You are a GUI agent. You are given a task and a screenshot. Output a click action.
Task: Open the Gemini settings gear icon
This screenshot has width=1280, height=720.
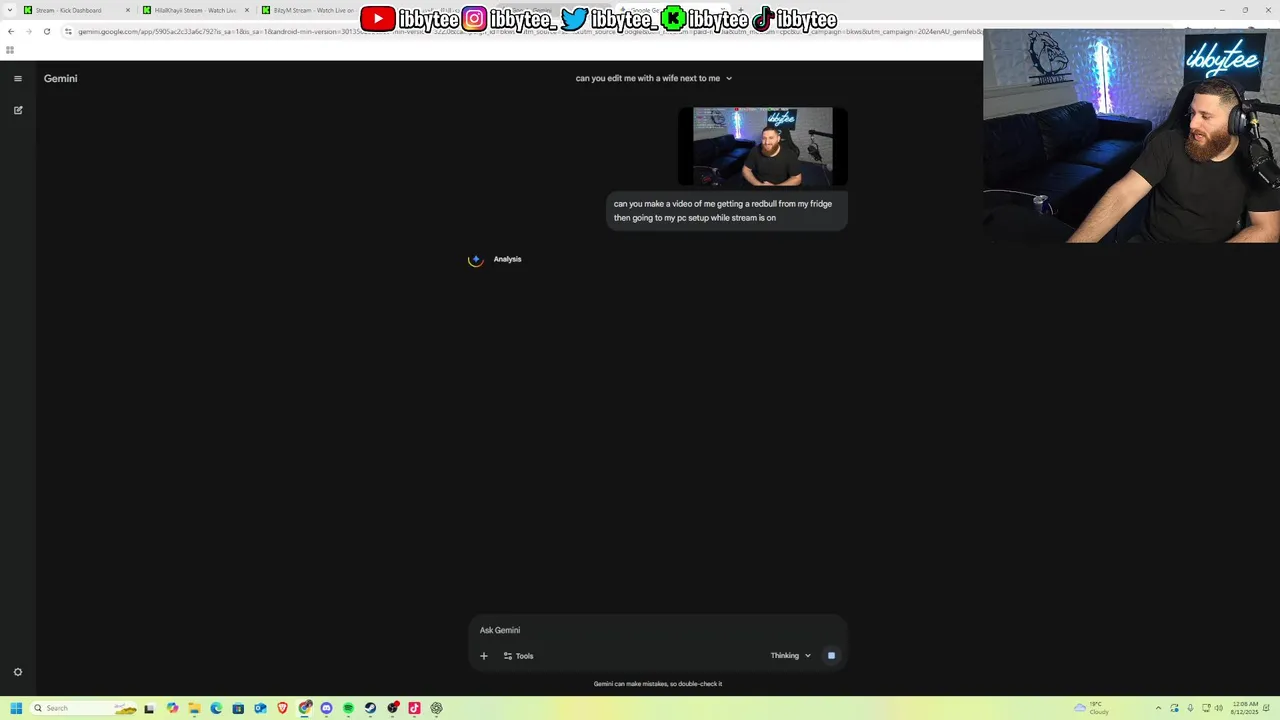pyautogui.click(x=17, y=672)
